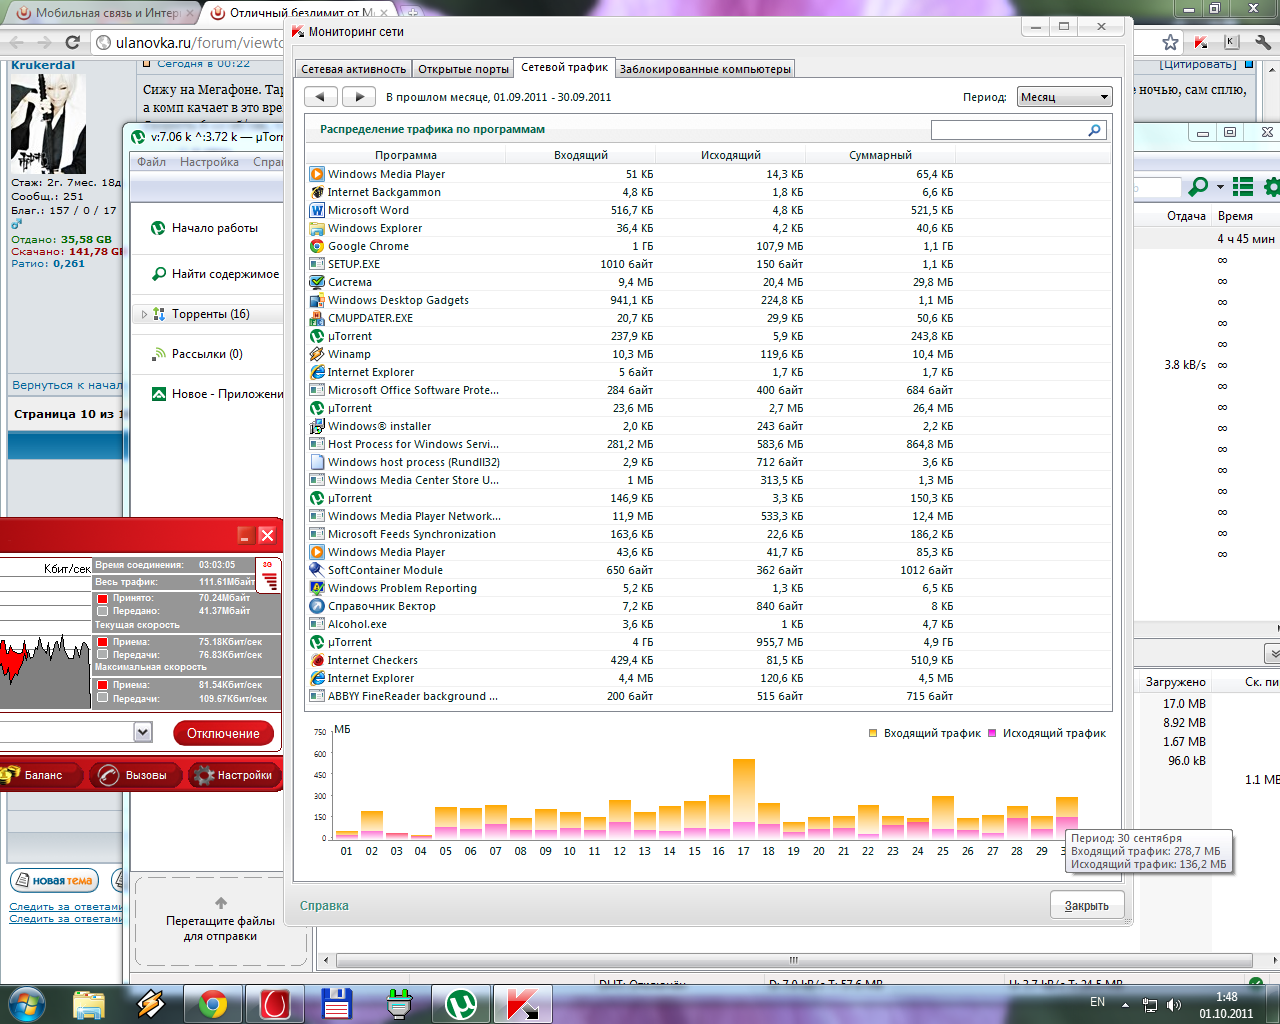Open uTorrent from the taskbar

point(460,1003)
